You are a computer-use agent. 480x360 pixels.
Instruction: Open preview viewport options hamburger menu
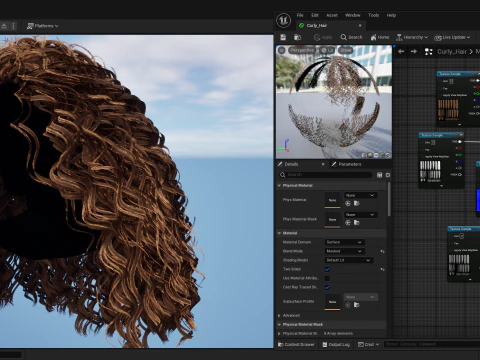pos(282,50)
